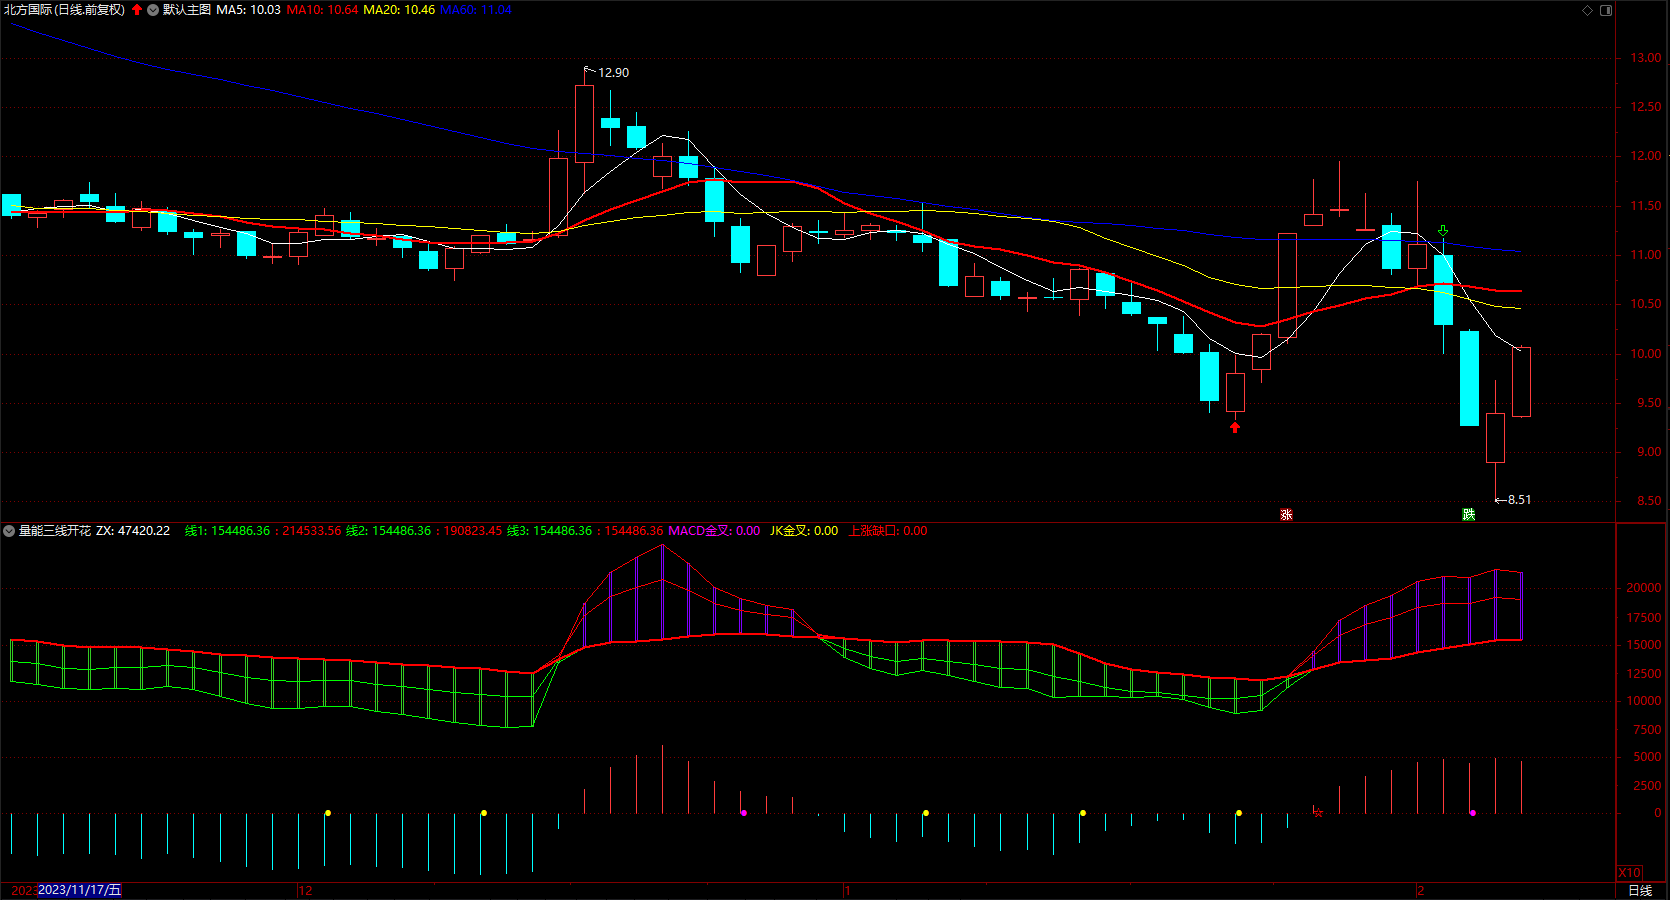
Task: Click the green 跌 marker on the chart
Action: click(x=1468, y=514)
